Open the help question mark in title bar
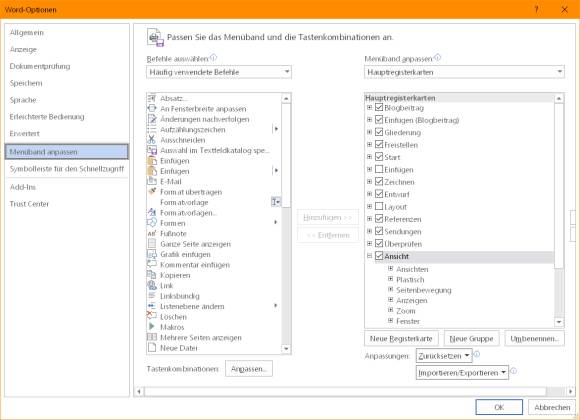The image size is (580, 420). (536, 9)
